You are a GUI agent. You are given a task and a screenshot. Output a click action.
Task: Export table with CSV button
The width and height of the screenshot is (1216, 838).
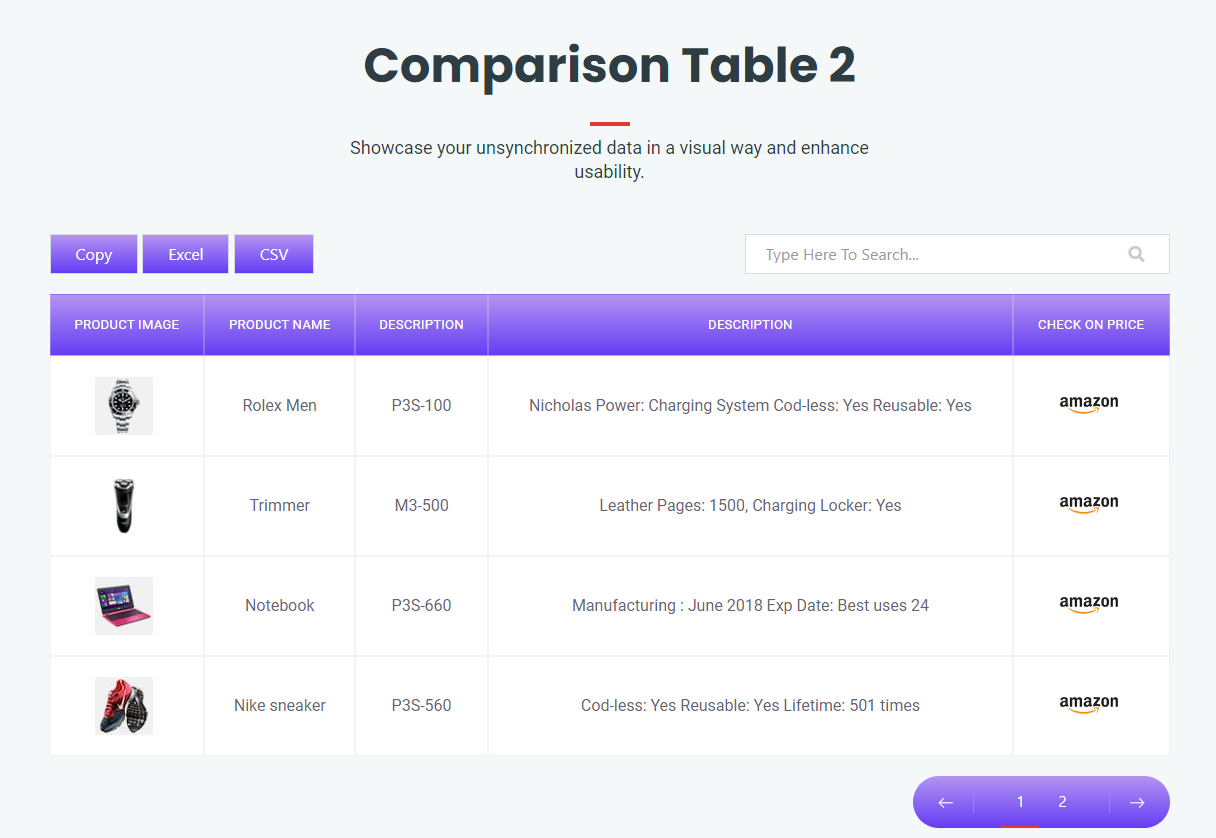click(x=274, y=254)
